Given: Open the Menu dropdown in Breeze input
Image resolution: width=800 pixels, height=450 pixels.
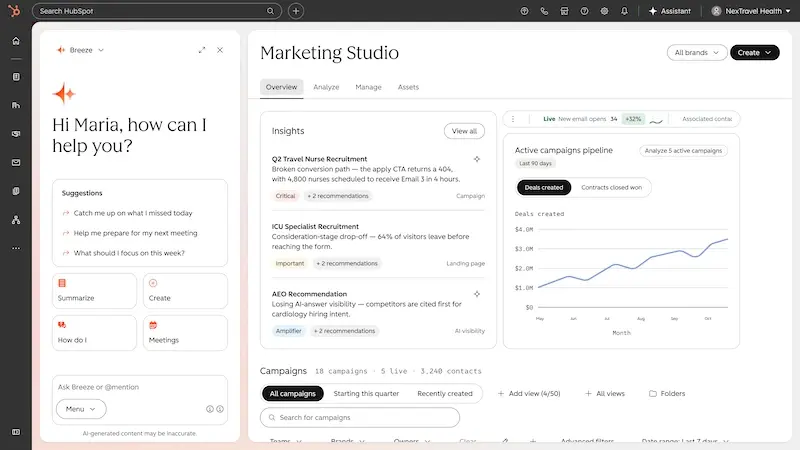Looking at the screenshot, I should tap(81, 409).
